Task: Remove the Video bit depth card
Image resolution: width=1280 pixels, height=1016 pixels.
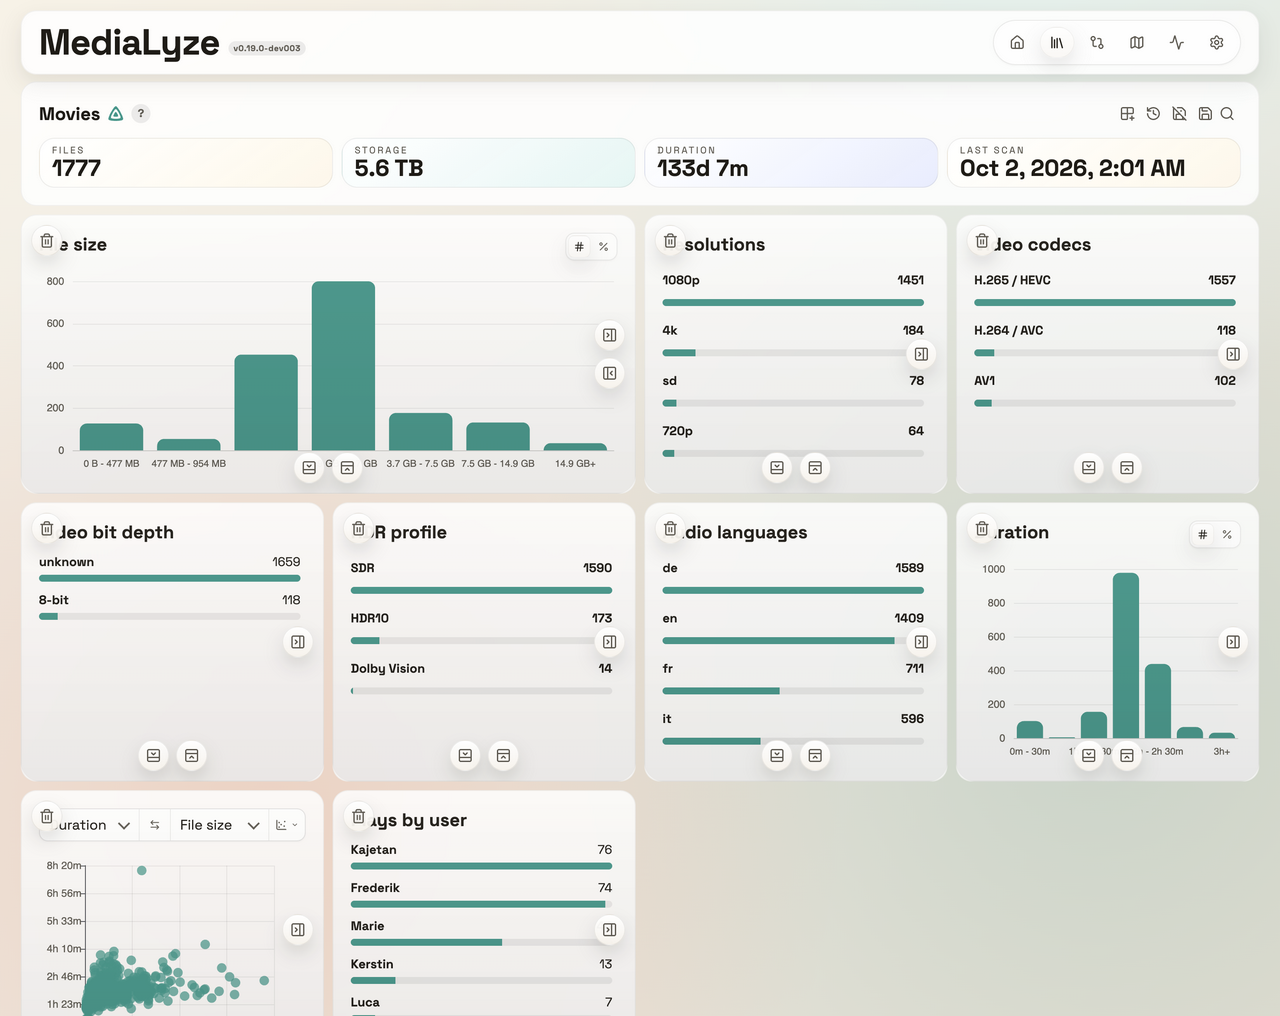Action: 47,529
